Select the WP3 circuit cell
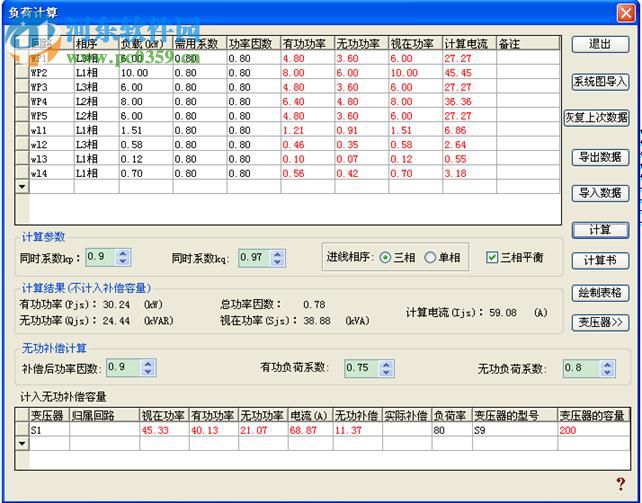 pos(52,87)
